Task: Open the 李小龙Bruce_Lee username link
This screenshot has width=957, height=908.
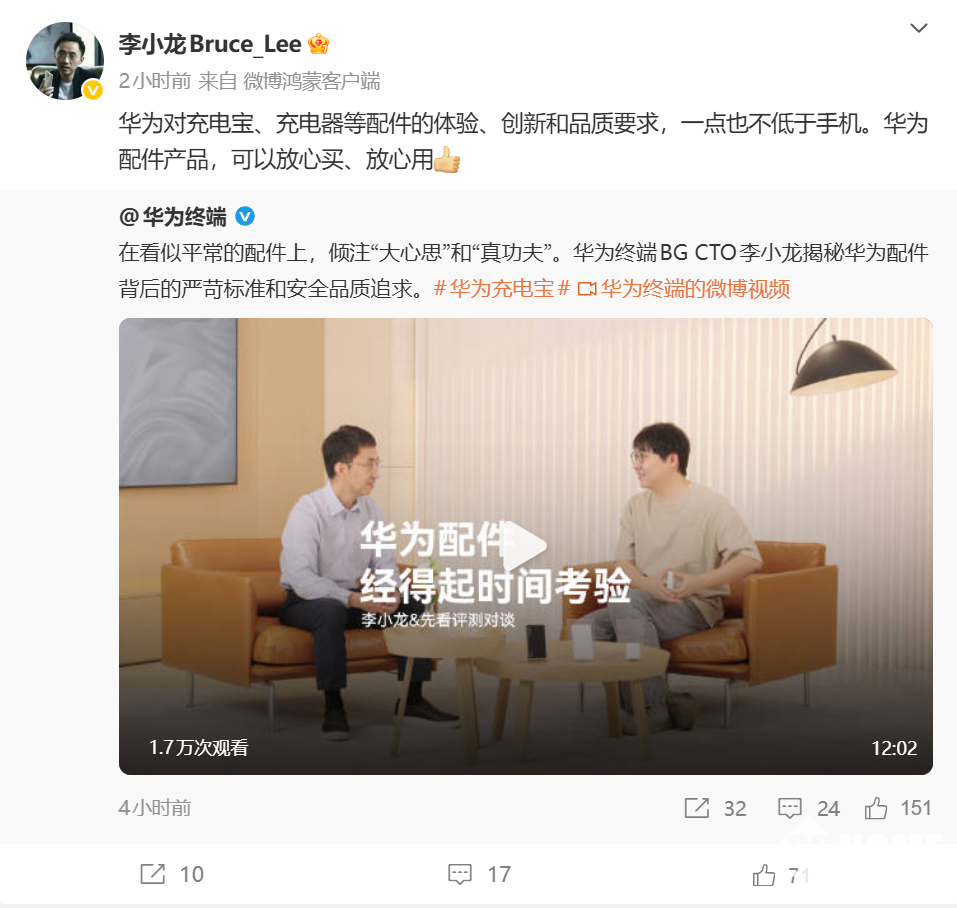Action: [210, 44]
